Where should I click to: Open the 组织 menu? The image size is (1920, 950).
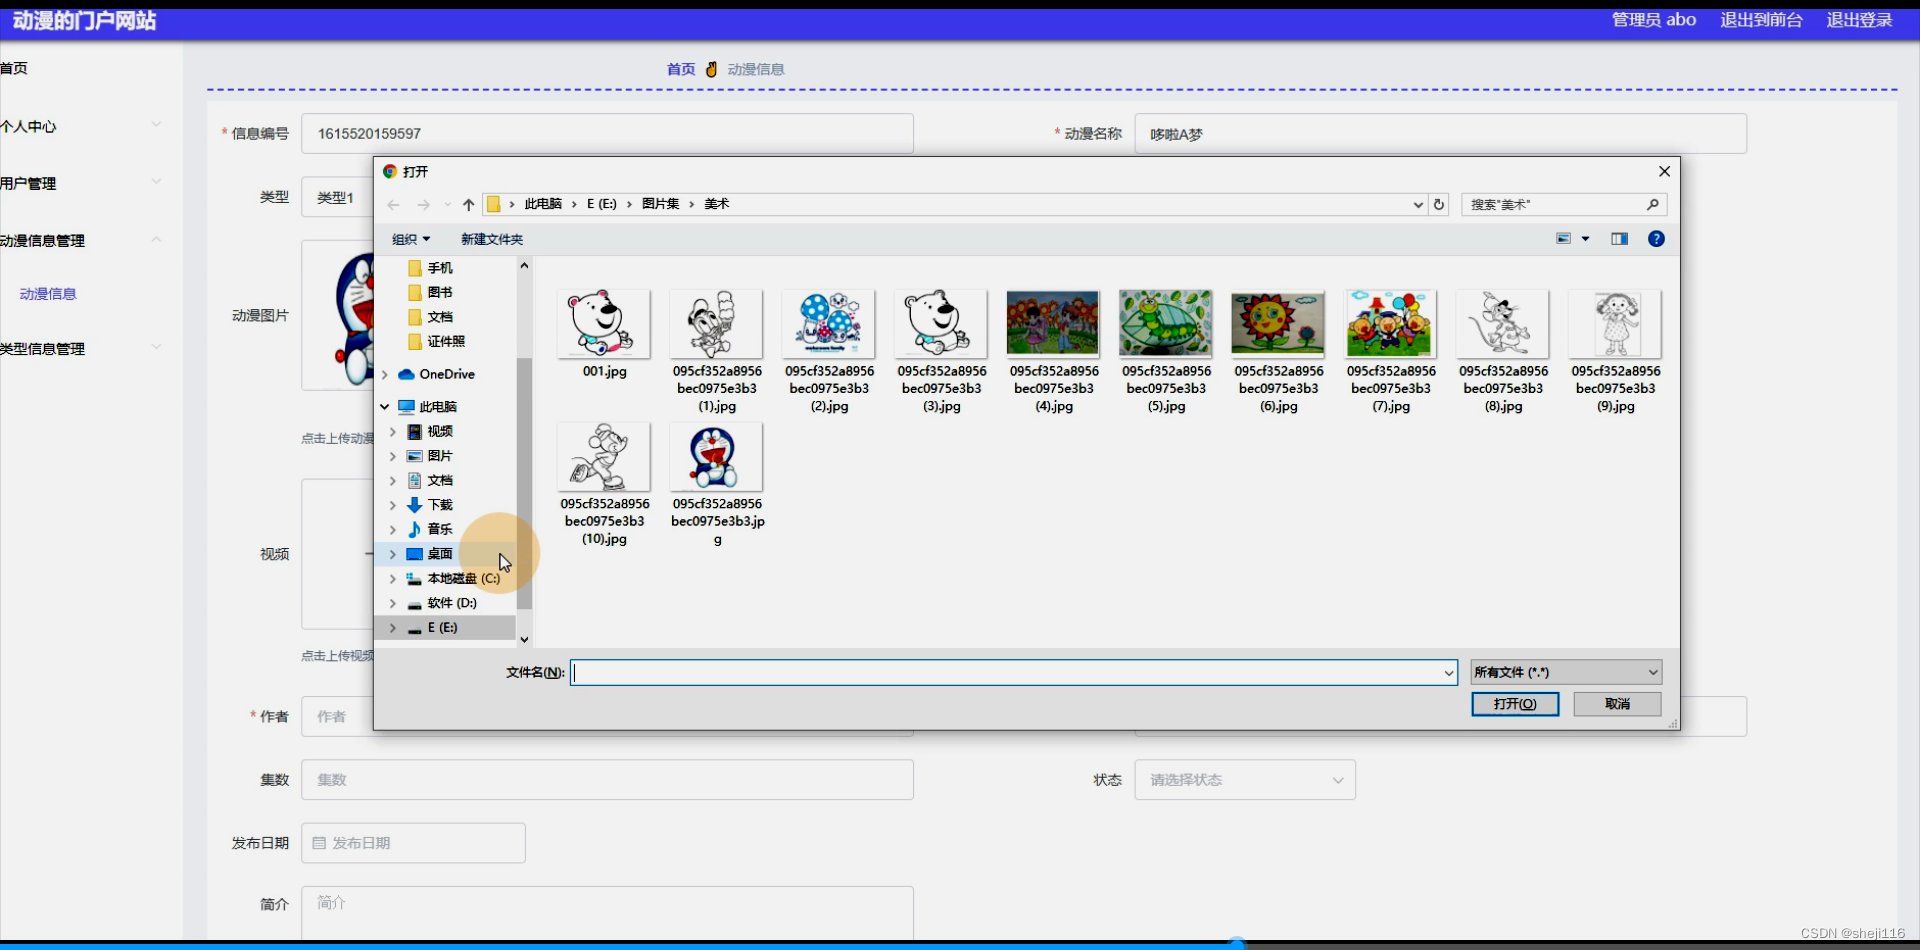(411, 239)
